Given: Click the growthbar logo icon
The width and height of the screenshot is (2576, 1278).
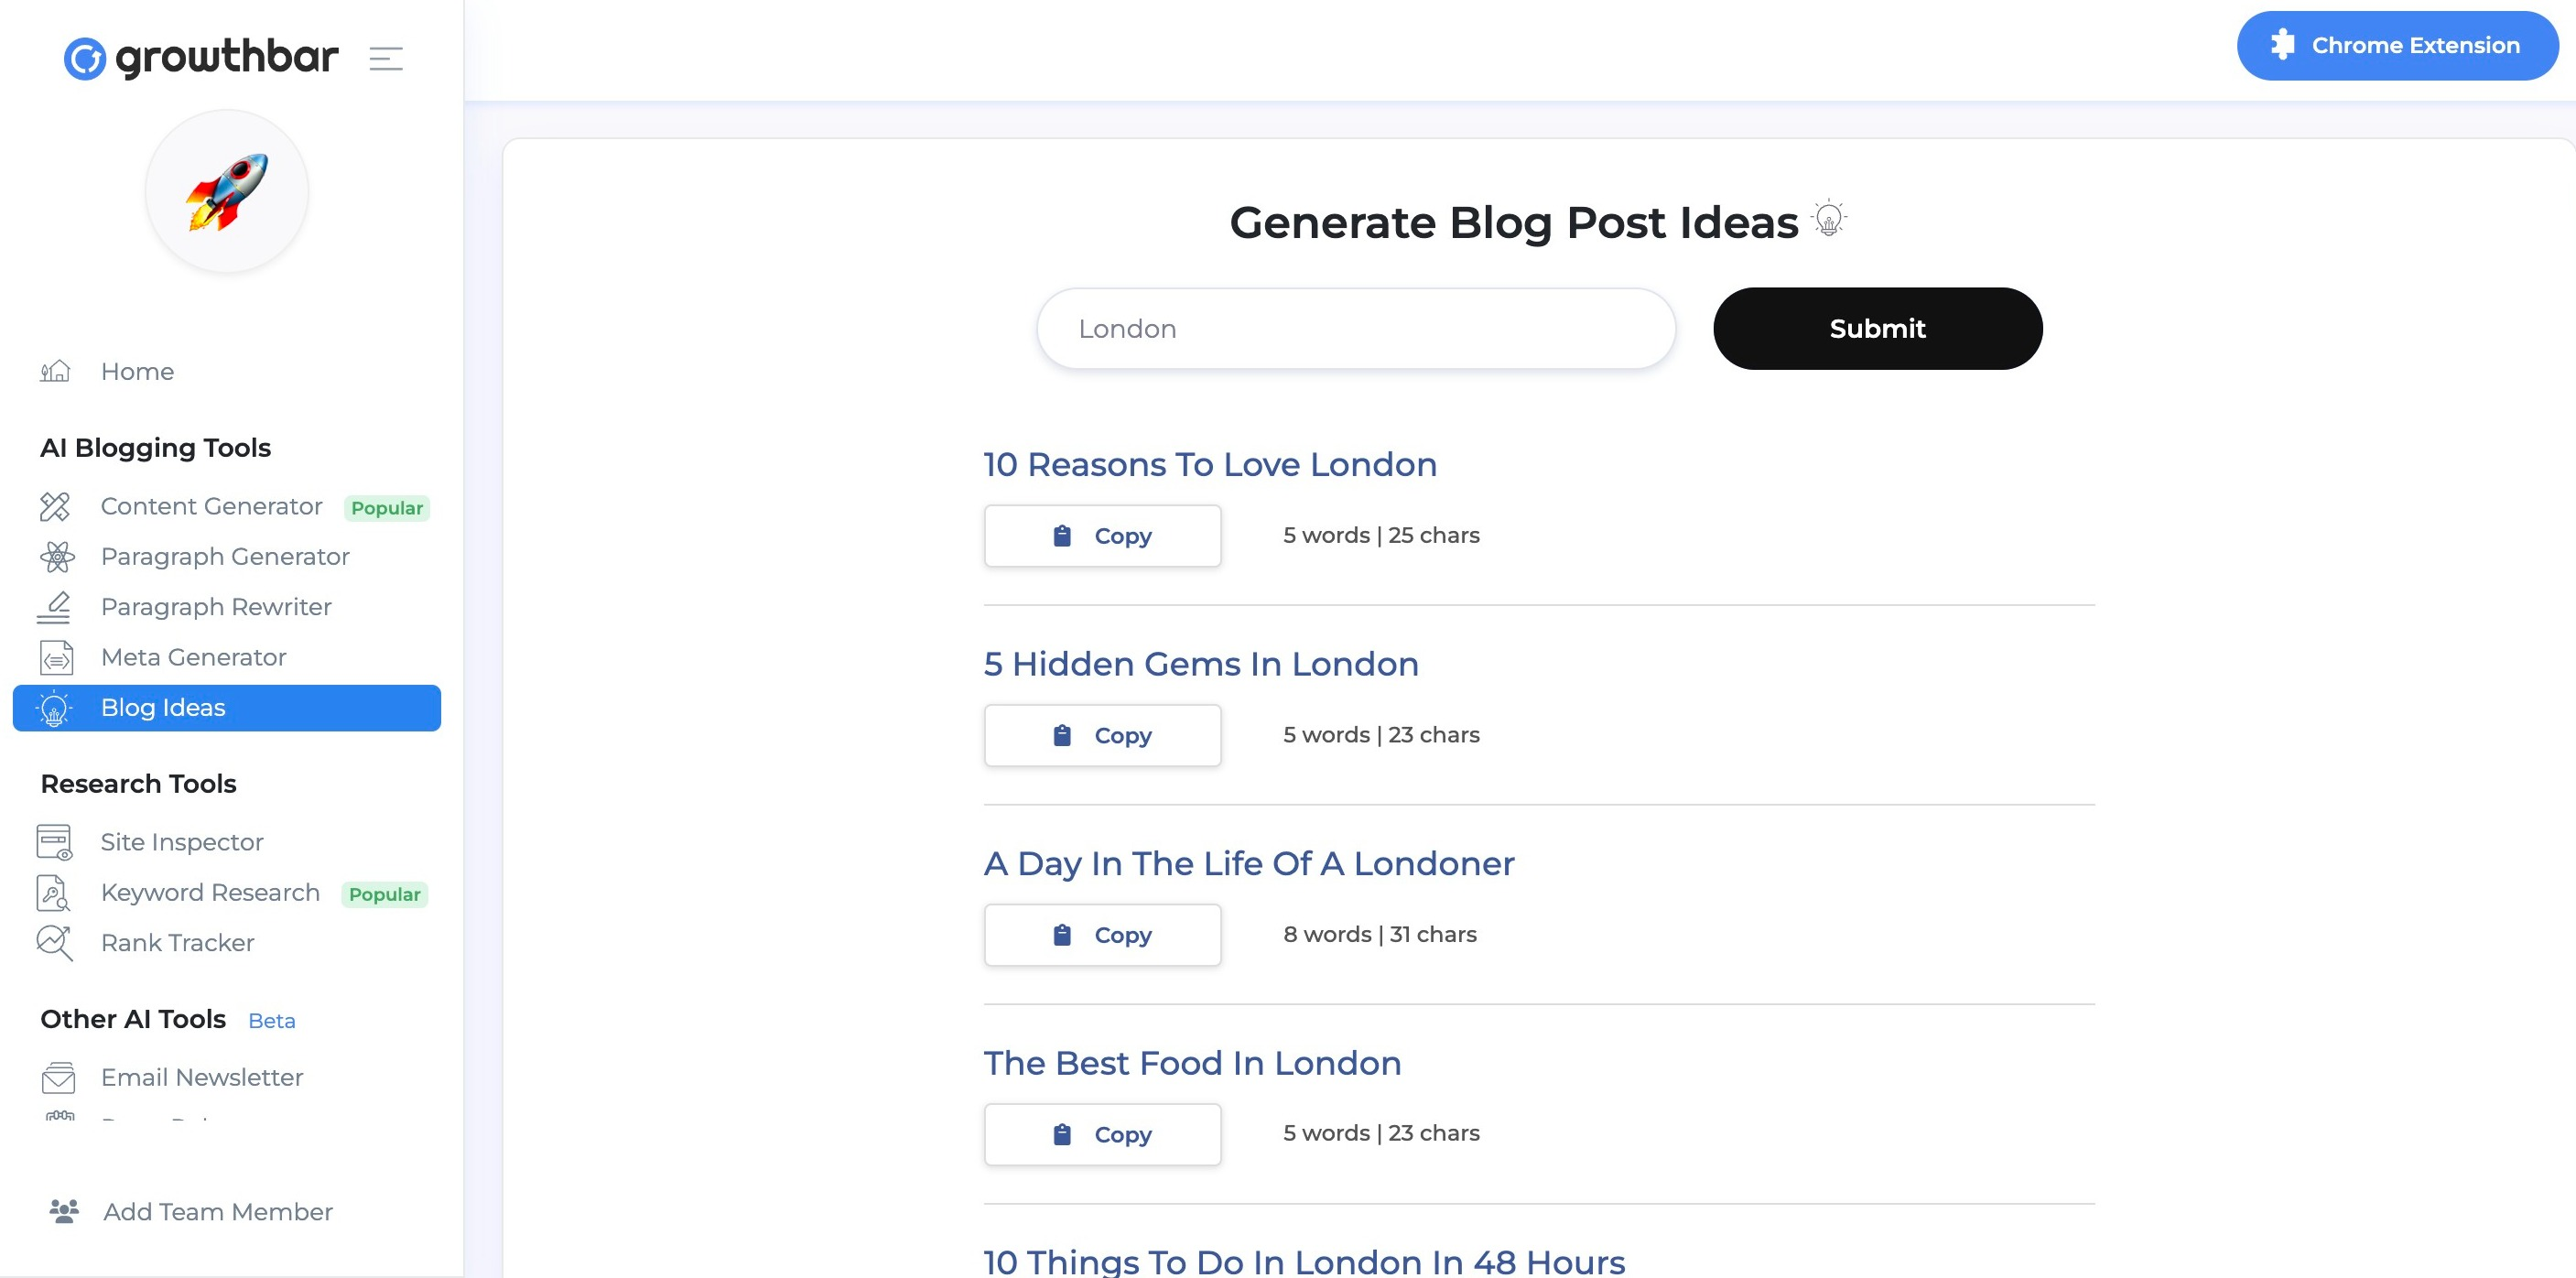Looking at the screenshot, I should click(x=85, y=58).
